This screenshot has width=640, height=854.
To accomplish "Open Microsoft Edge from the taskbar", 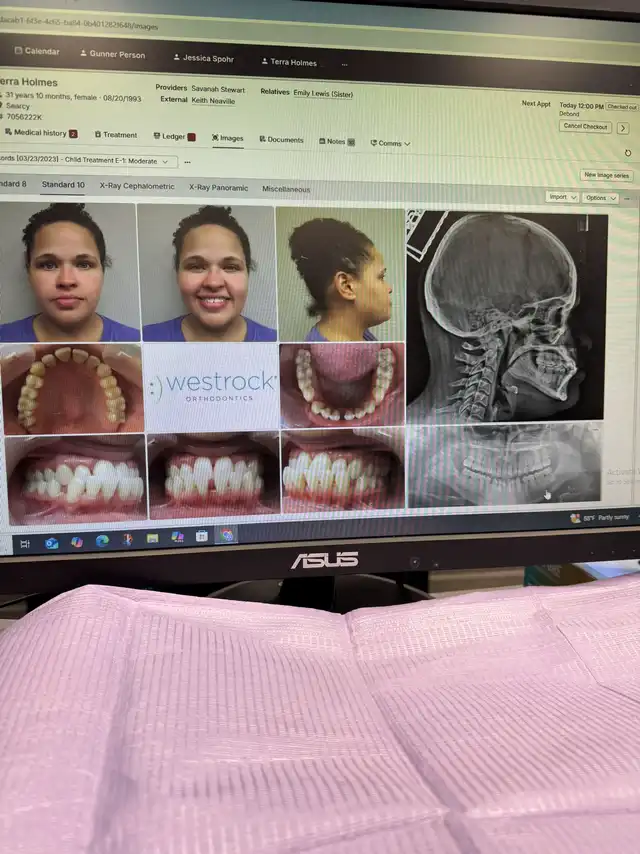I will coord(102,540).
